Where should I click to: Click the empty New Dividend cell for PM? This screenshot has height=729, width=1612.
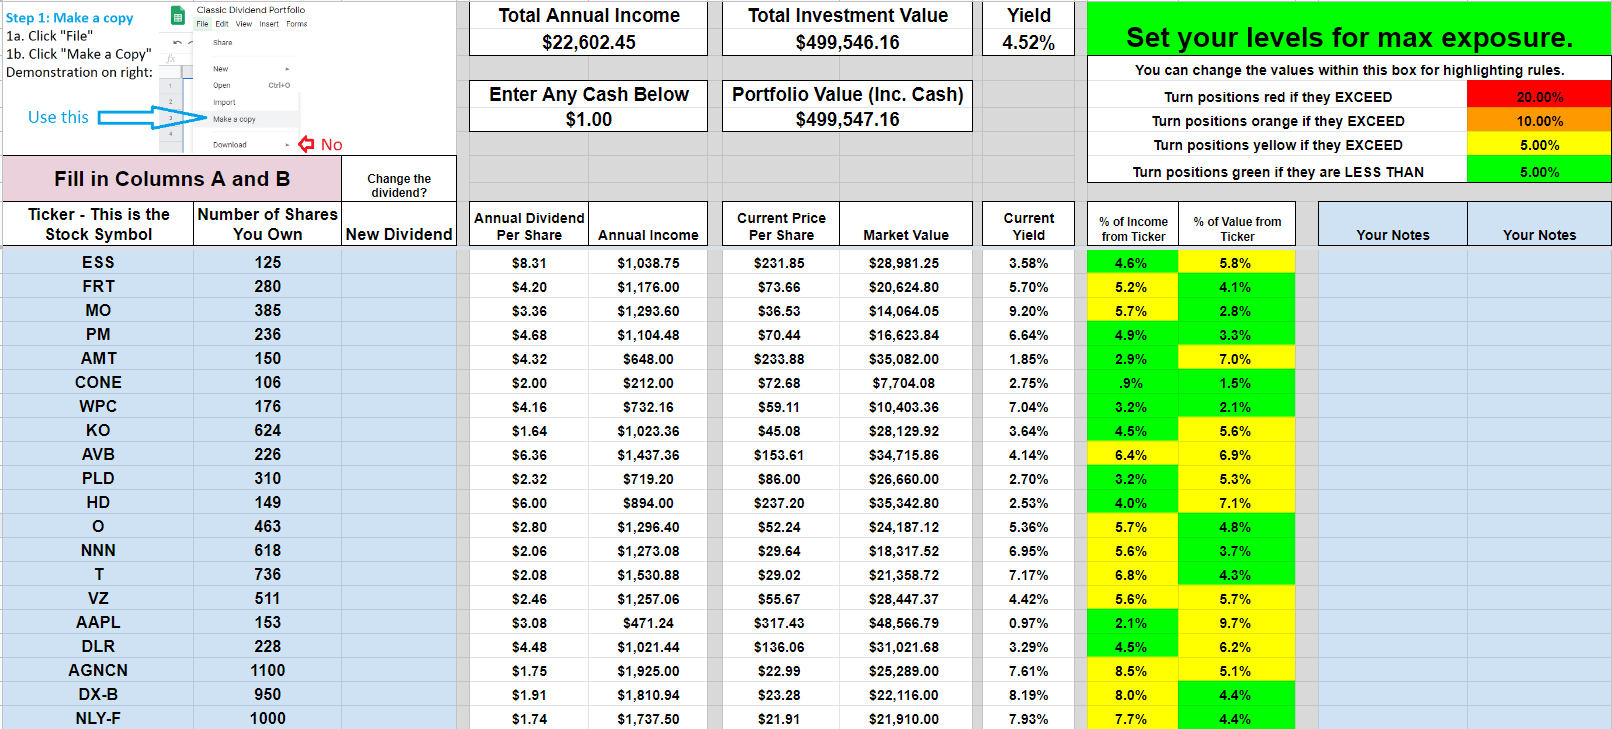[399, 334]
